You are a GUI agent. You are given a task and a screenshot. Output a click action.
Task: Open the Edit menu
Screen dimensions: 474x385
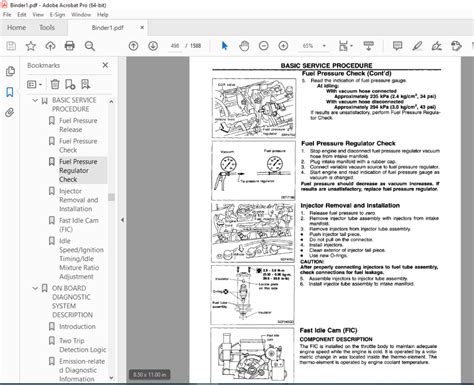tap(22, 15)
